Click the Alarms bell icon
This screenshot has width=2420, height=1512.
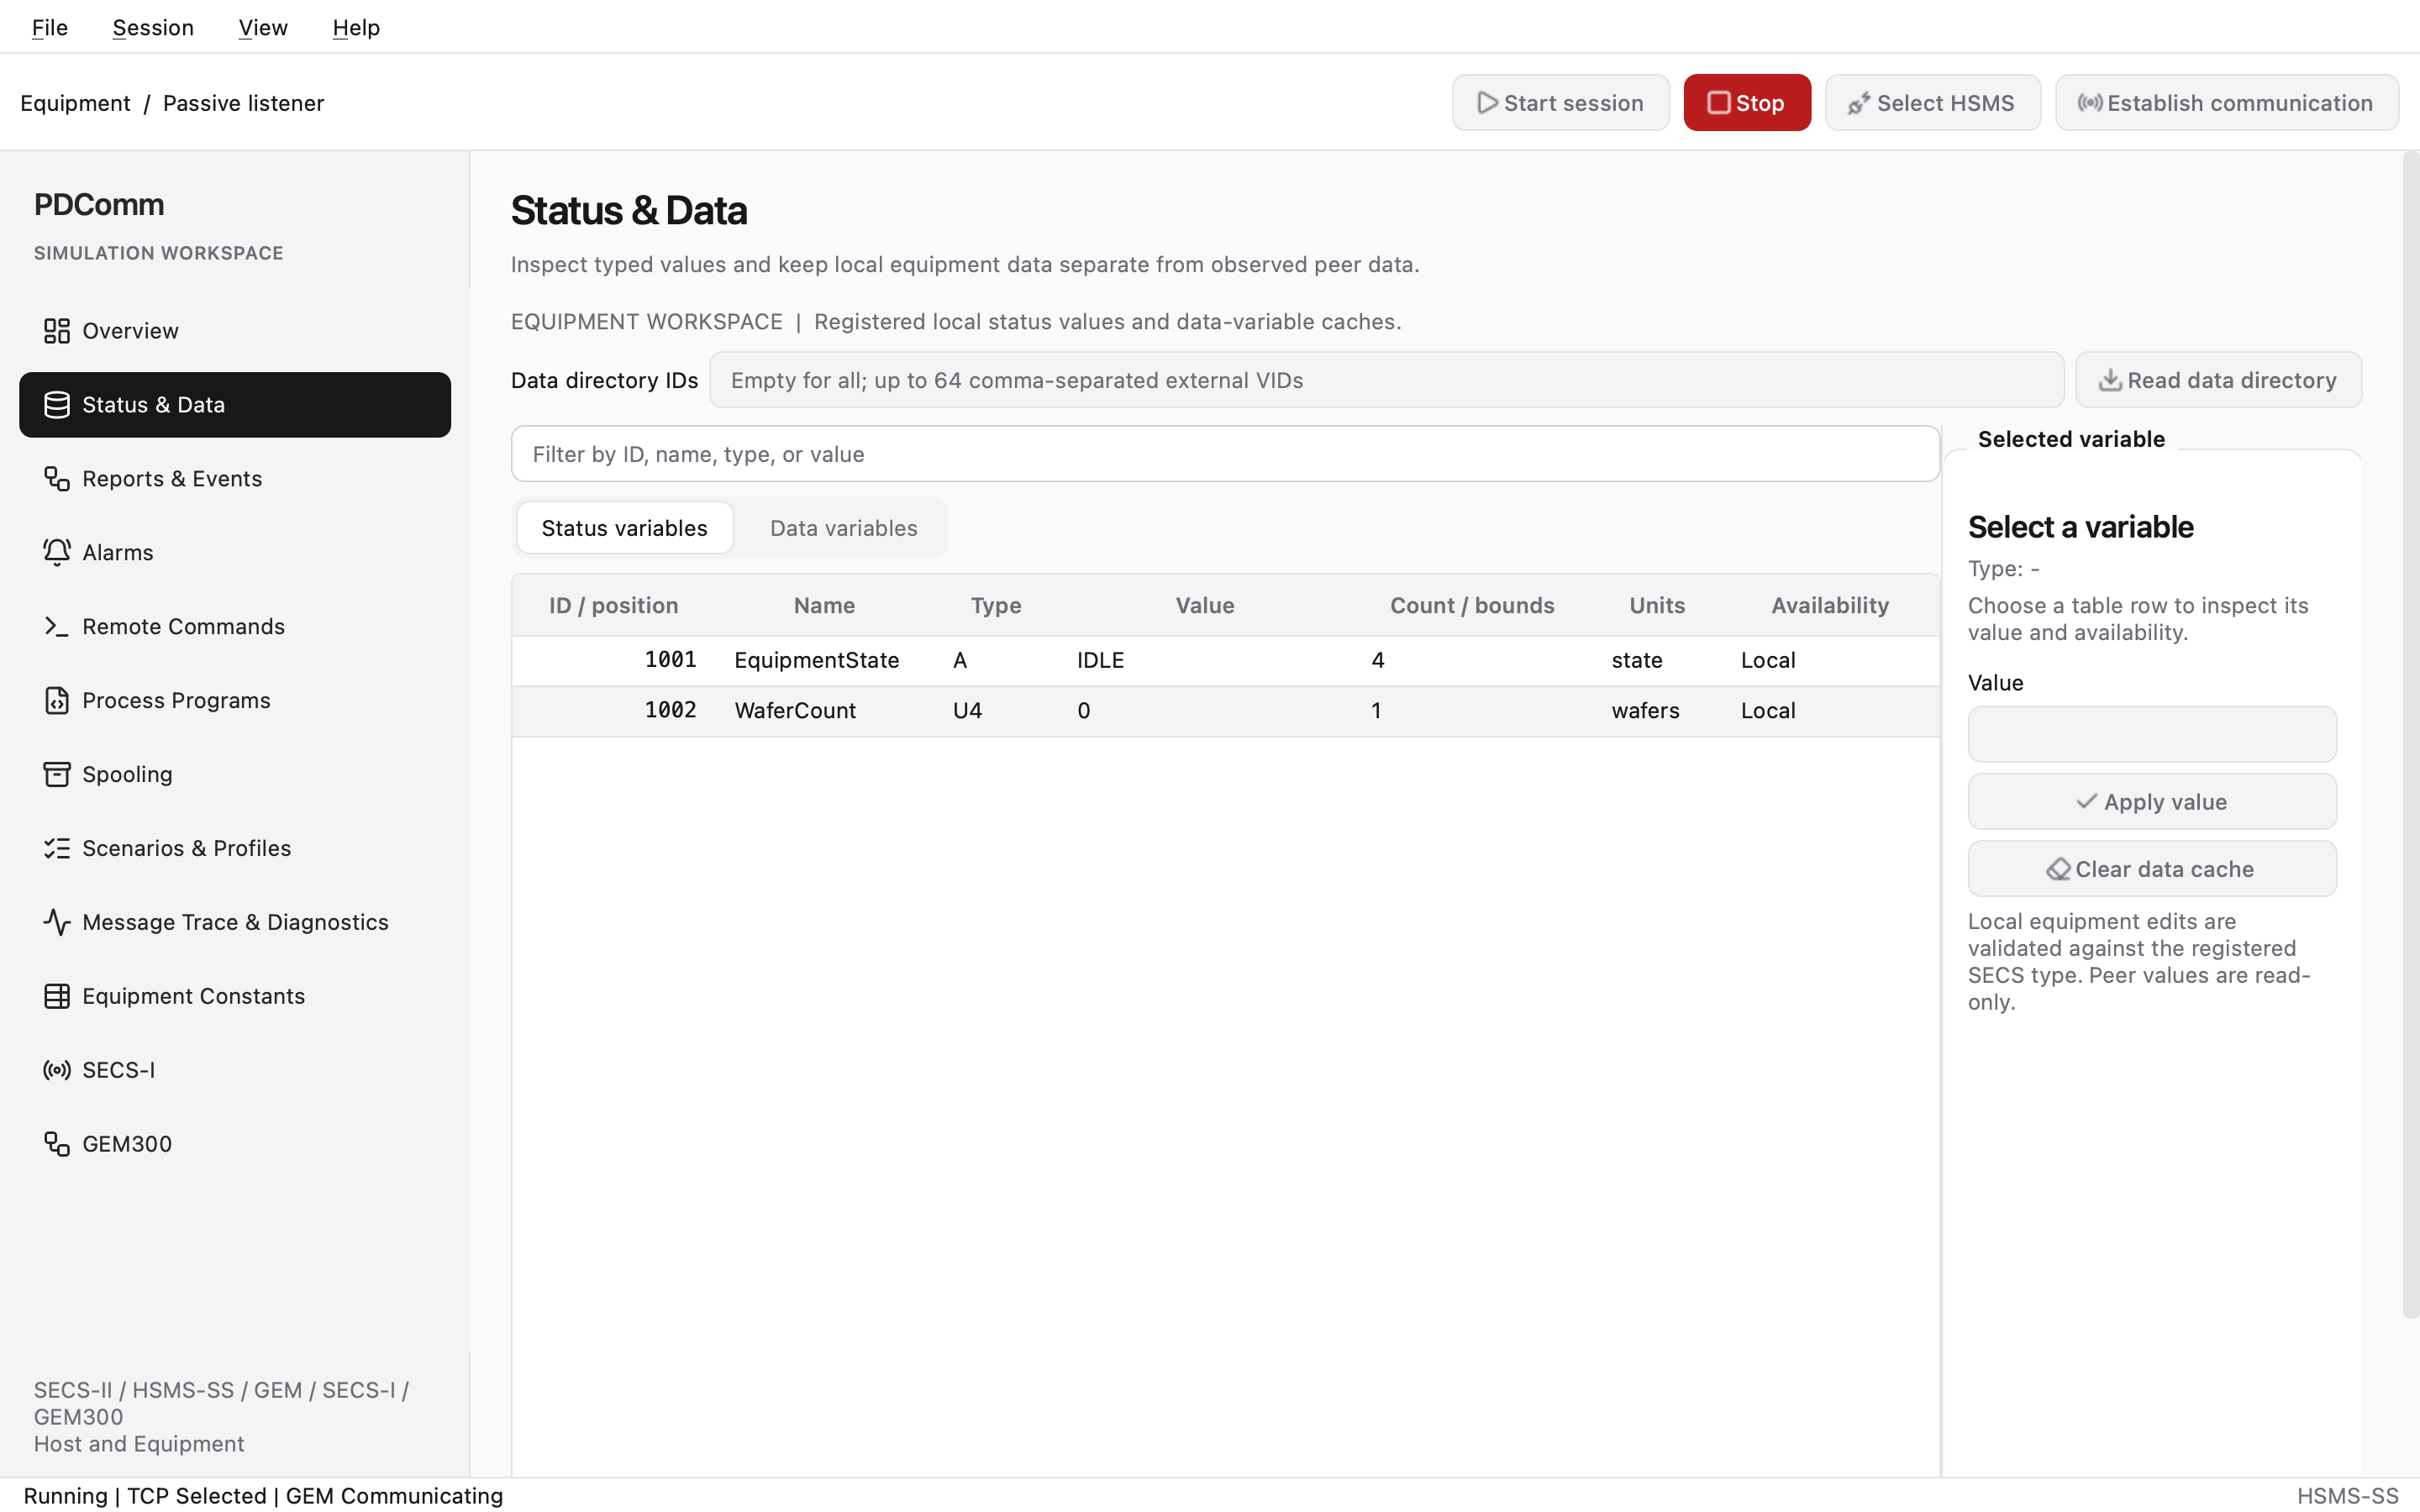56,553
